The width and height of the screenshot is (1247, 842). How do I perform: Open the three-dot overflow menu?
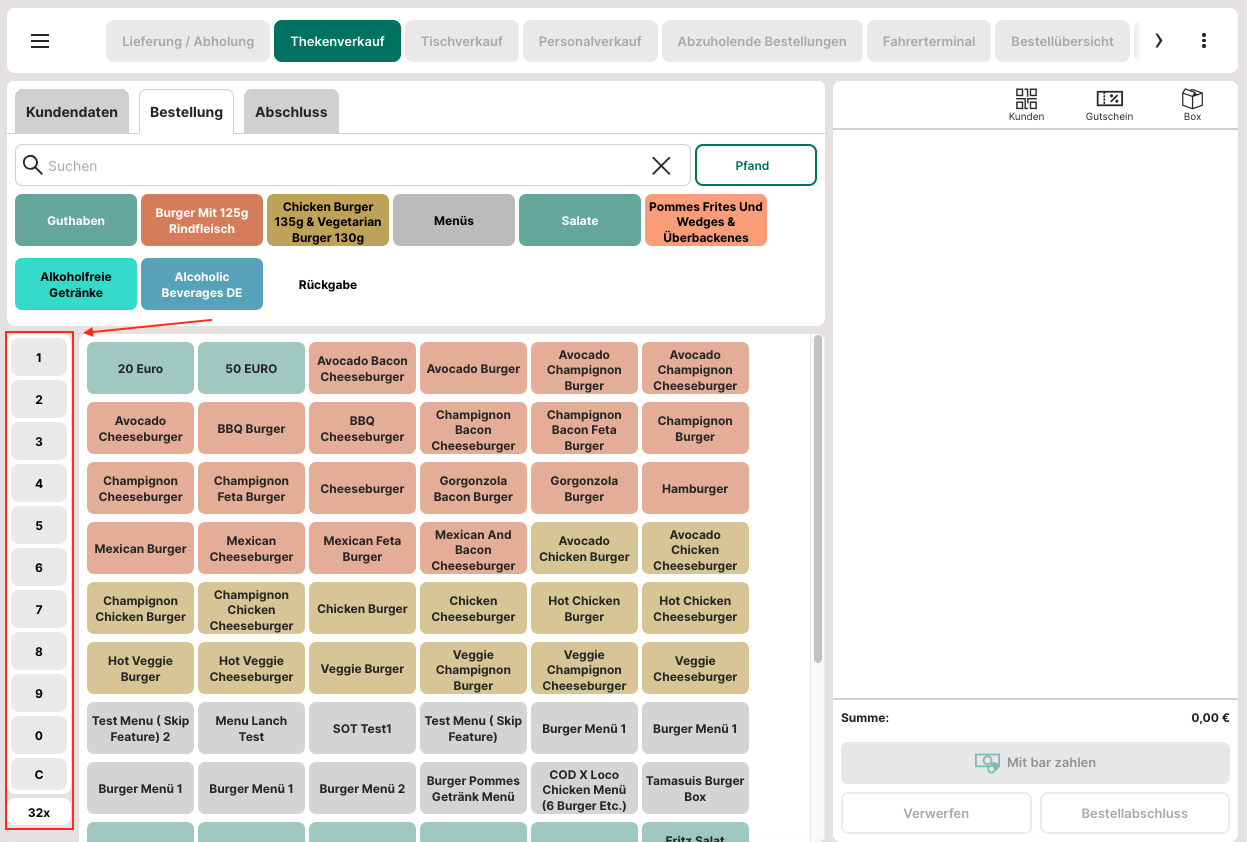(x=1203, y=41)
